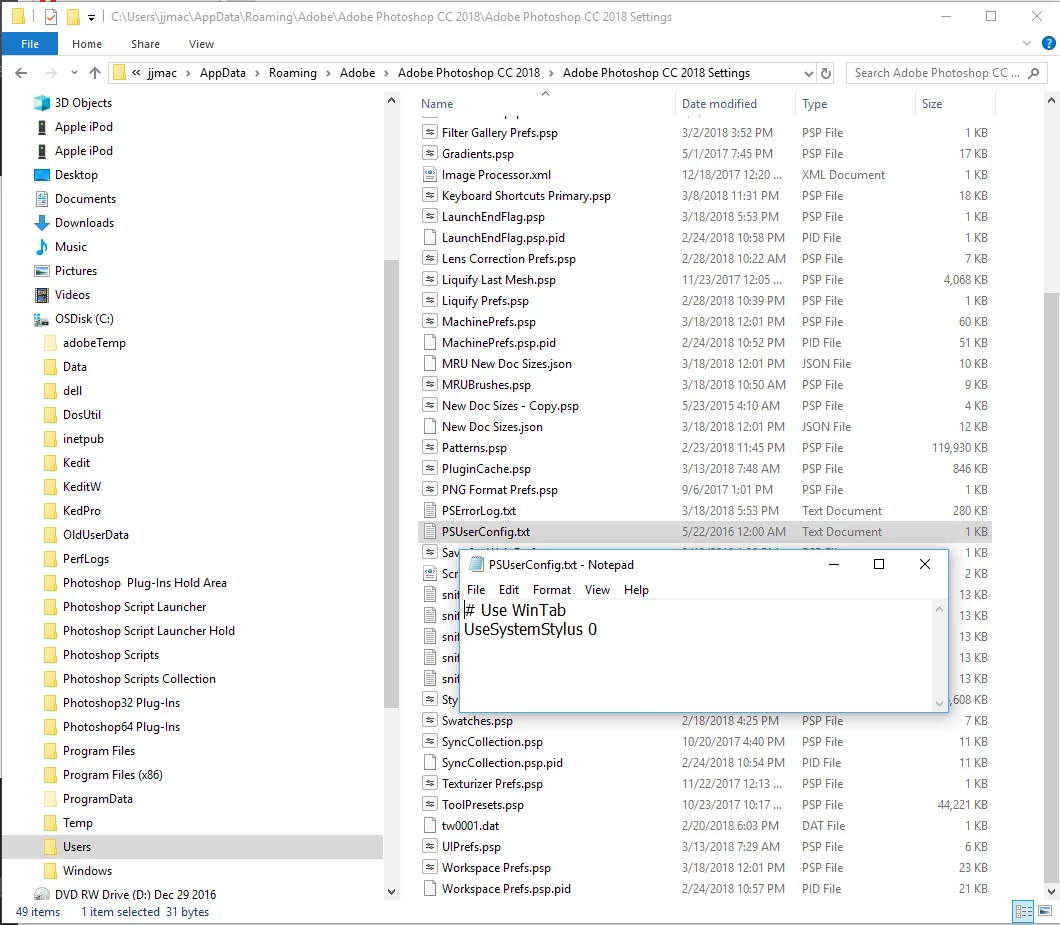Open the Photoshop Scripts Collection folder

[139, 679]
